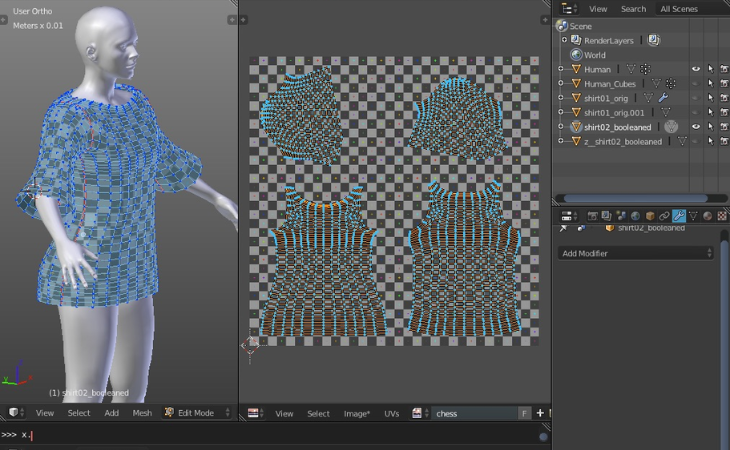
Task: Click the vertex groups icon beside Human
Action: (645, 69)
